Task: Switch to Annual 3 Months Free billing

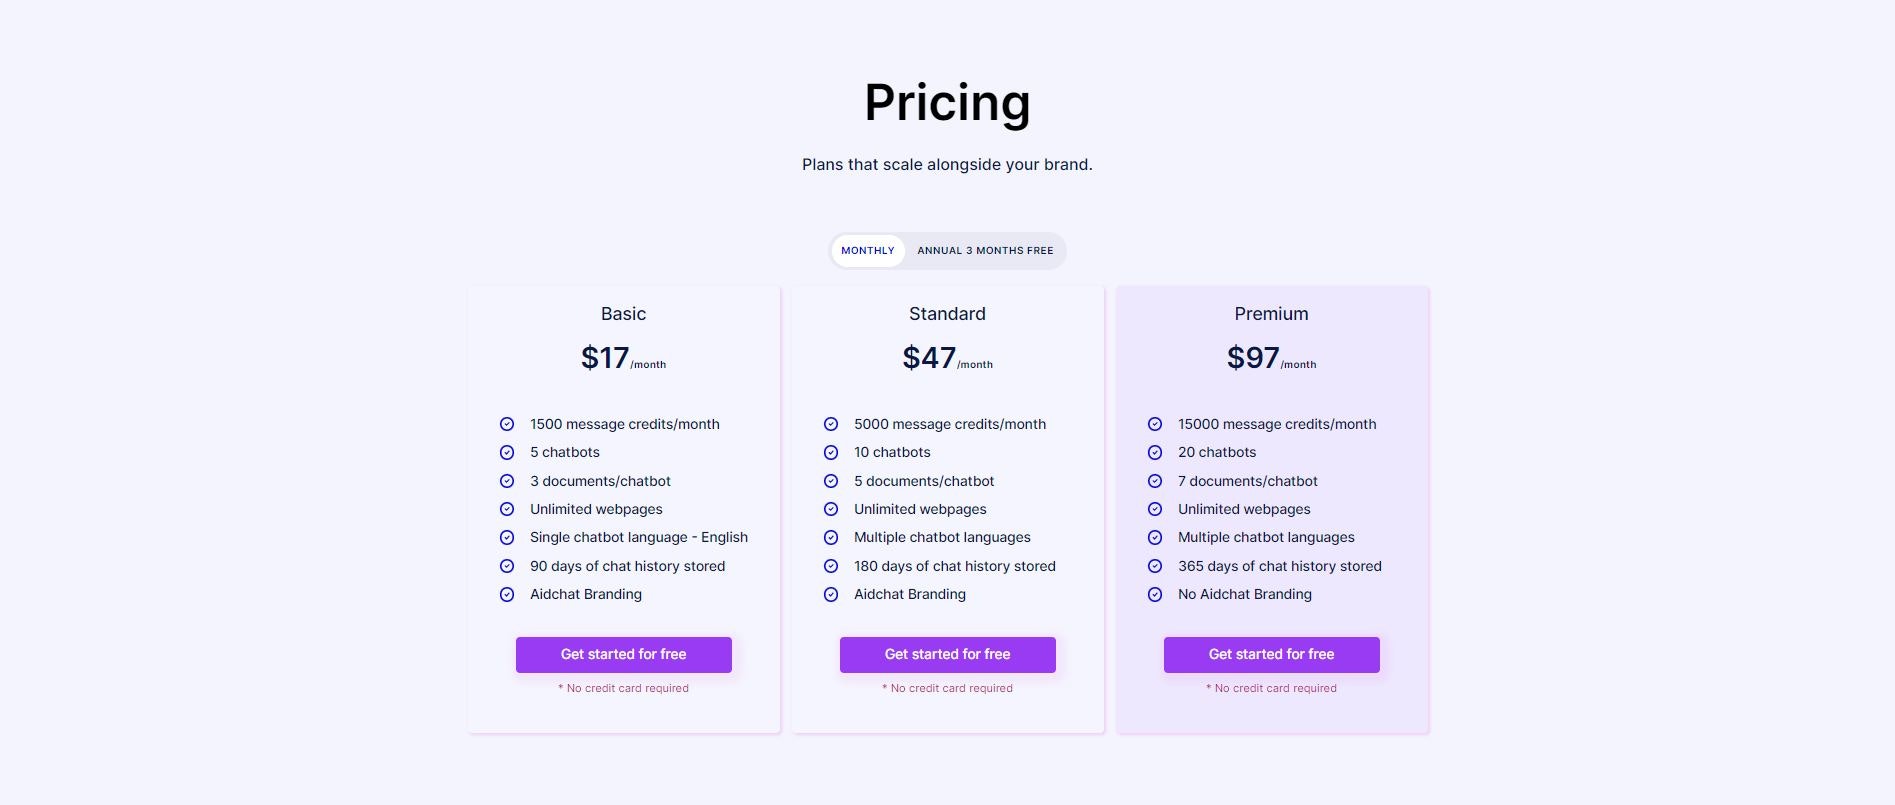Action: [x=985, y=251]
